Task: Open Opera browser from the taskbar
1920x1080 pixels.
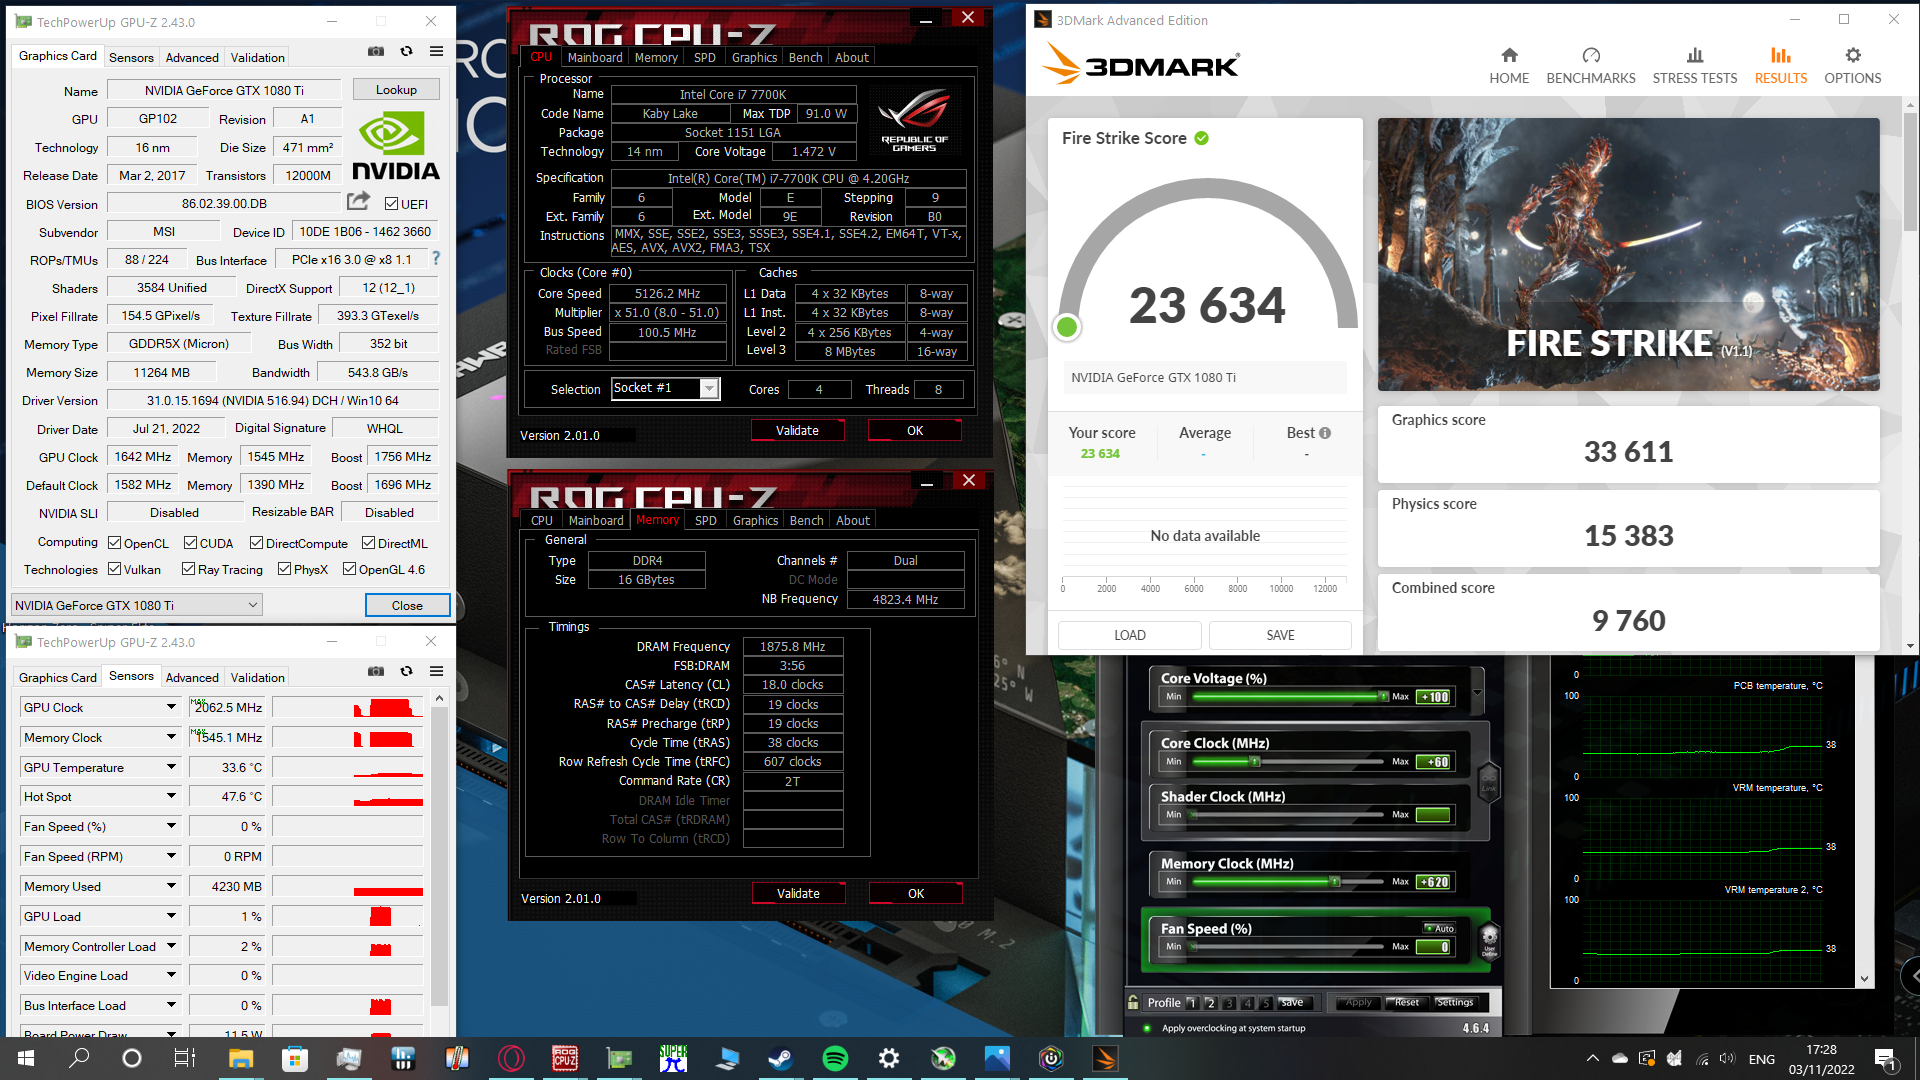Action: pos(511,1058)
